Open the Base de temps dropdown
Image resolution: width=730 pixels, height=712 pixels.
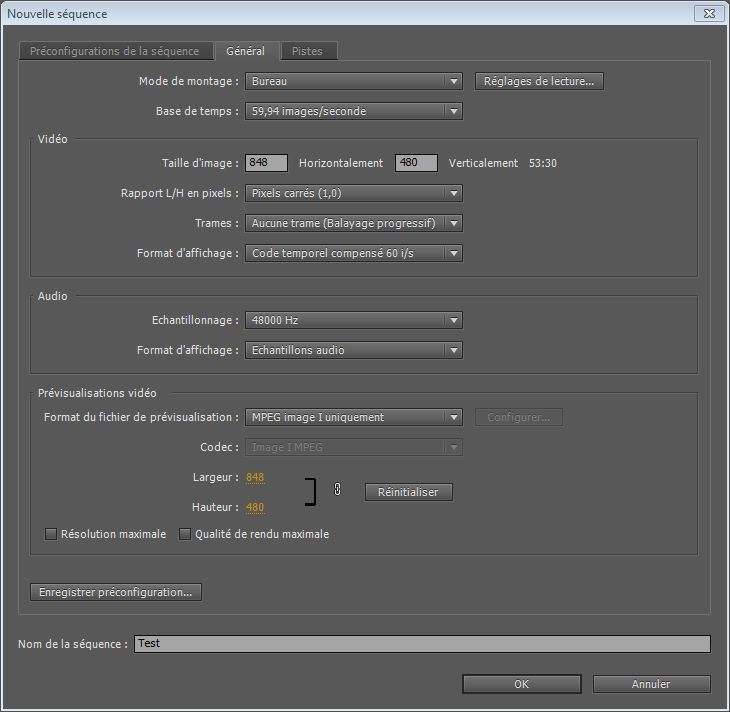(x=354, y=111)
